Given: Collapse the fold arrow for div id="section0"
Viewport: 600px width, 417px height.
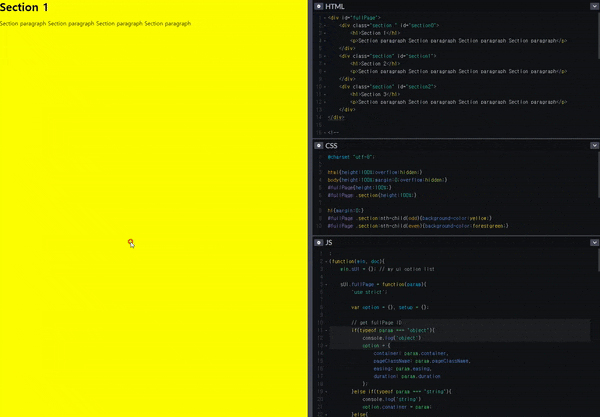Looking at the screenshot, I should (325, 25).
